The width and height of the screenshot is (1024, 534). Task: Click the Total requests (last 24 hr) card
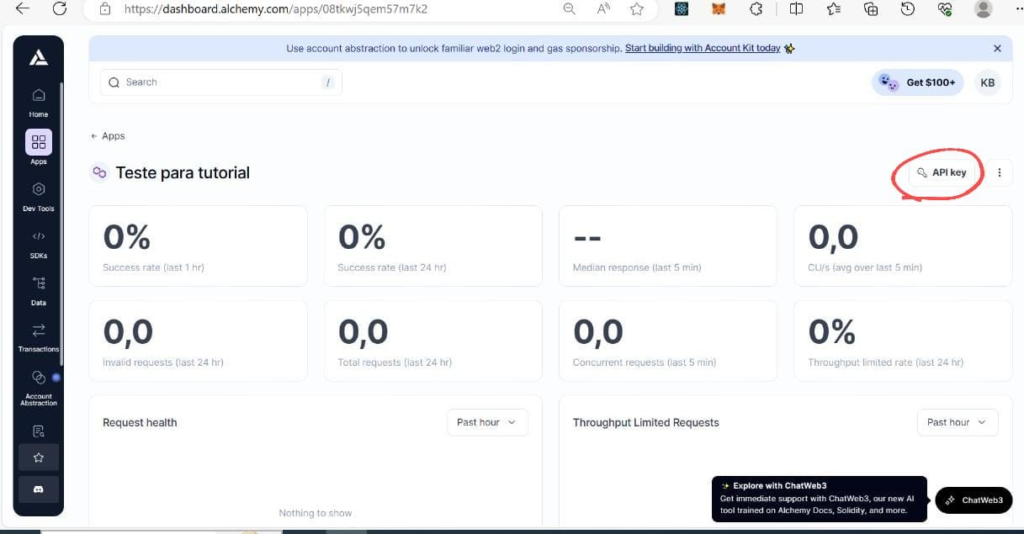(x=433, y=341)
